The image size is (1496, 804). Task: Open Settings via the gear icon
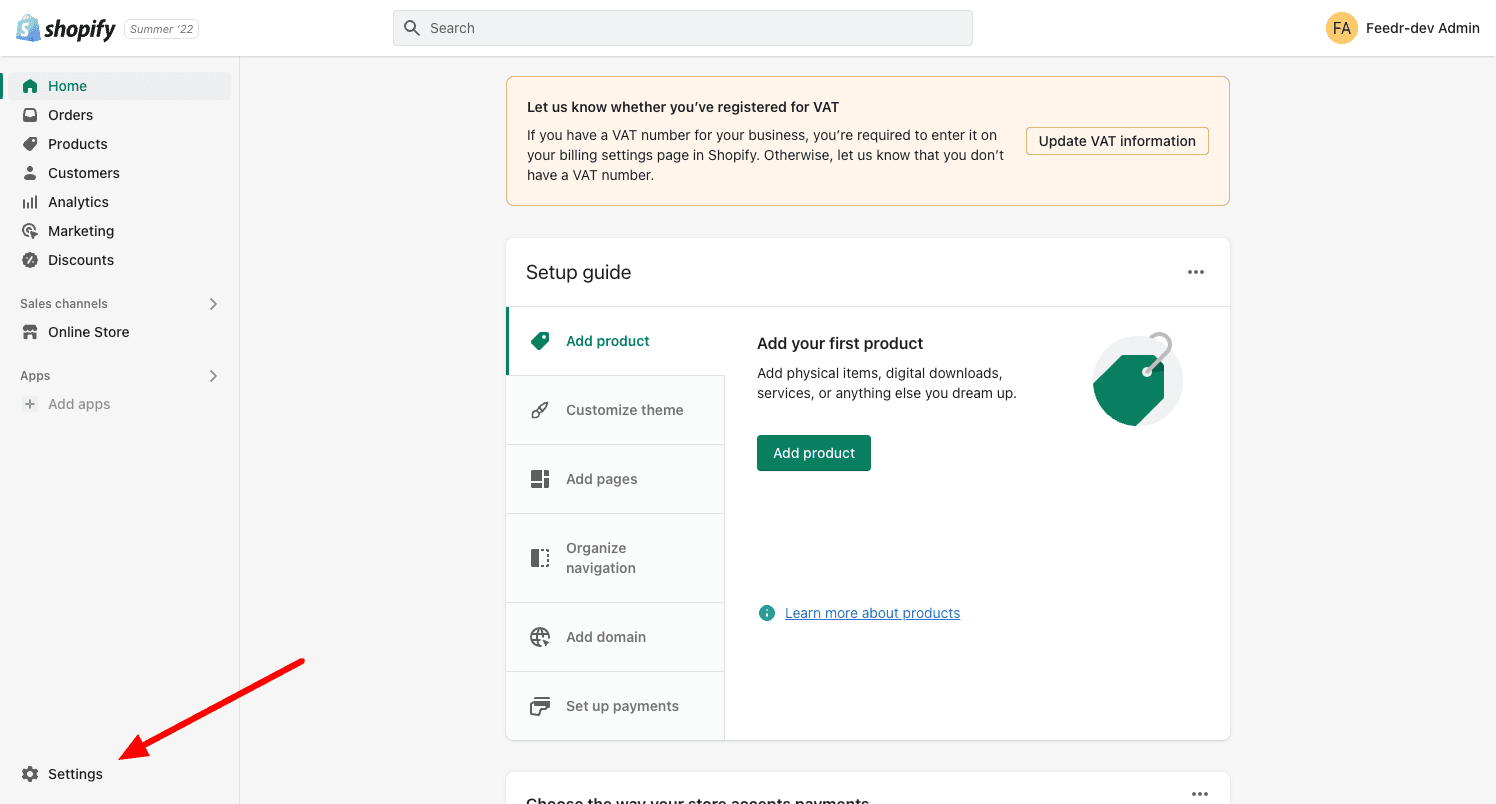30,774
